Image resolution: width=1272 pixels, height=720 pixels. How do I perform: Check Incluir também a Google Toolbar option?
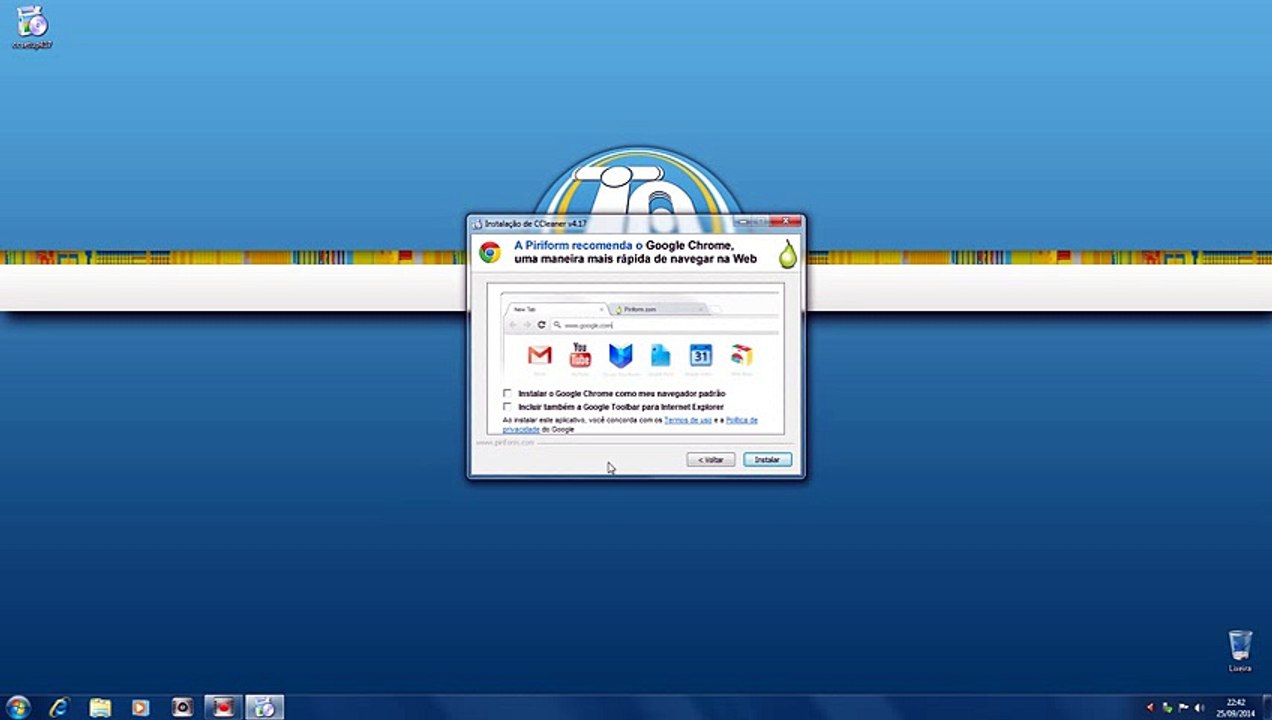coord(507,407)
